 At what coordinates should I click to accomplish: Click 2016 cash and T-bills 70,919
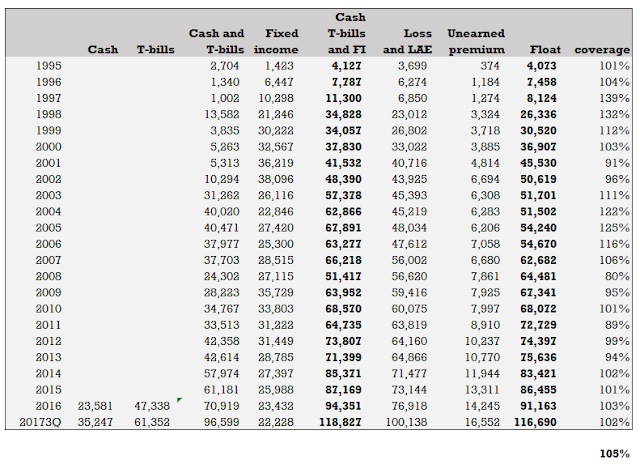[x=222, y=406]
